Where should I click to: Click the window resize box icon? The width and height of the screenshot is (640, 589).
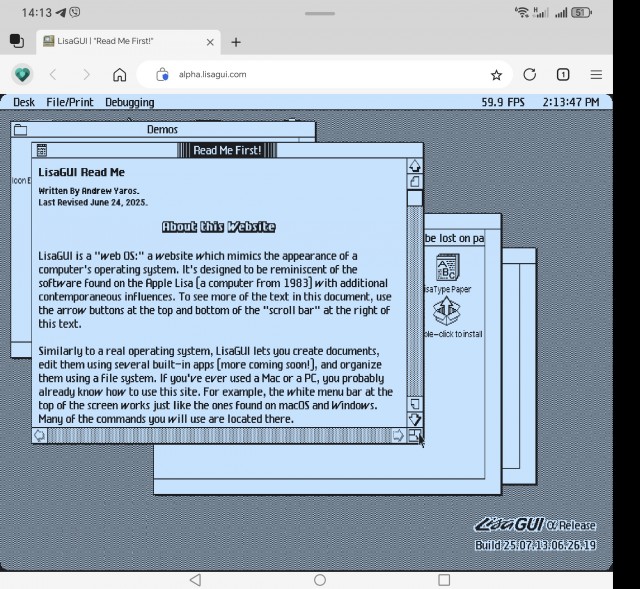[x=414, y=436]
